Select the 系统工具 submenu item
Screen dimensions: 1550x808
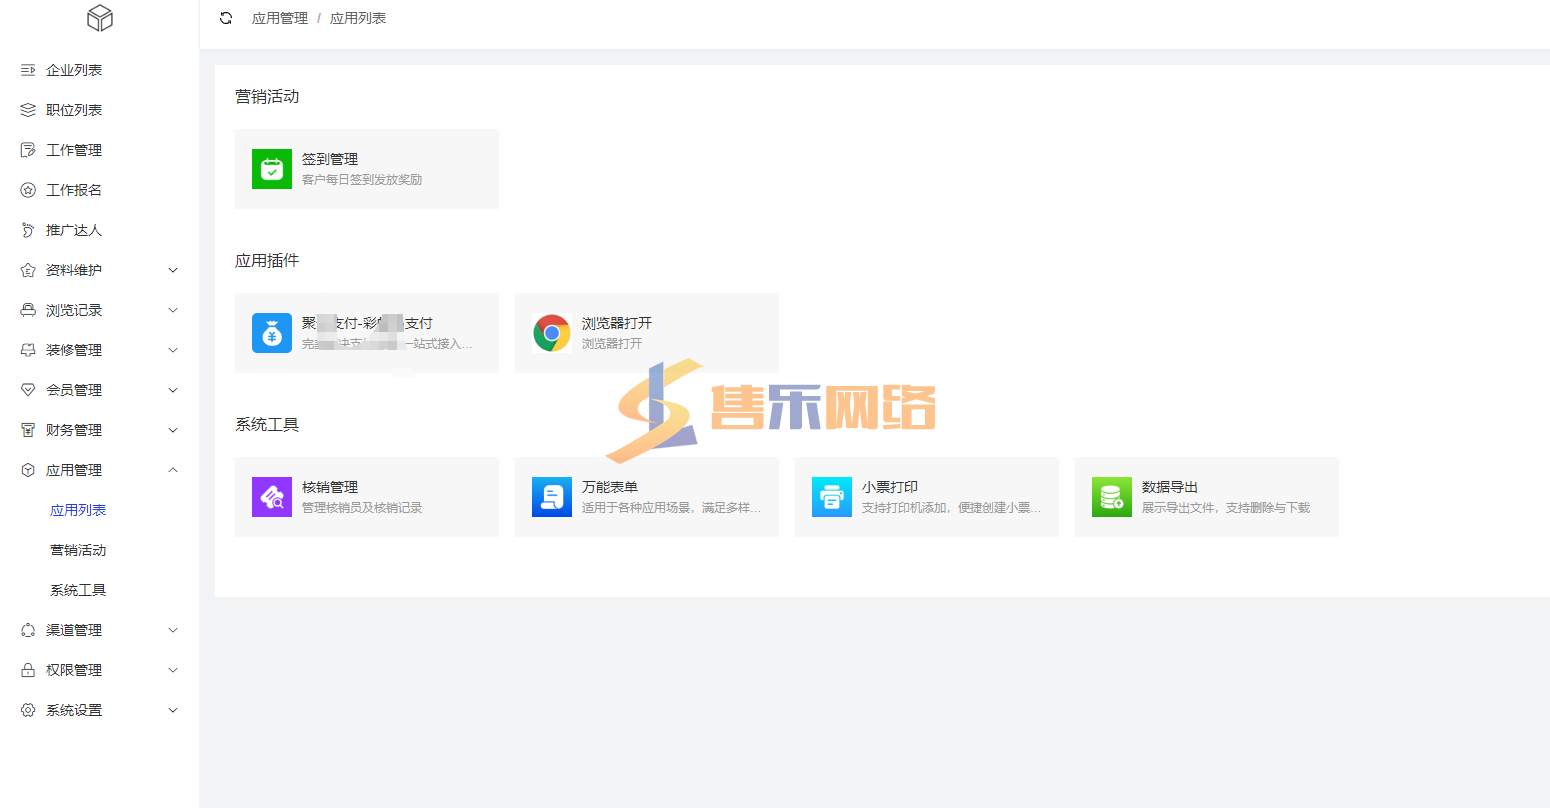[78, 590]
